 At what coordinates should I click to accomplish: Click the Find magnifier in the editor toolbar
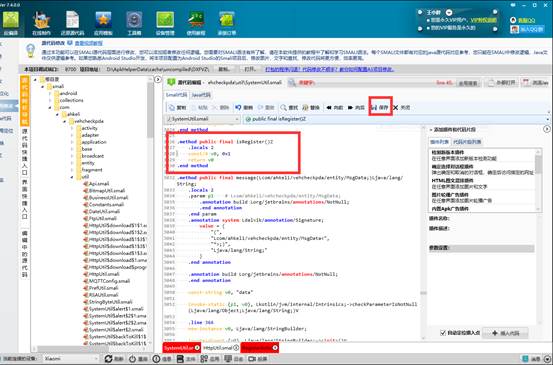[x=284, y=108]
